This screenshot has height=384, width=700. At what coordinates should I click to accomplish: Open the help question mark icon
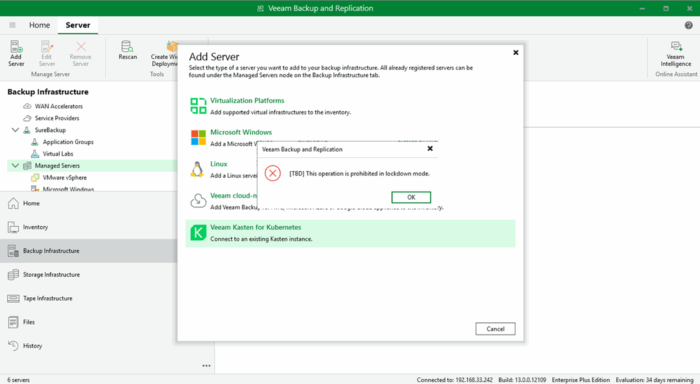(688, 25)
